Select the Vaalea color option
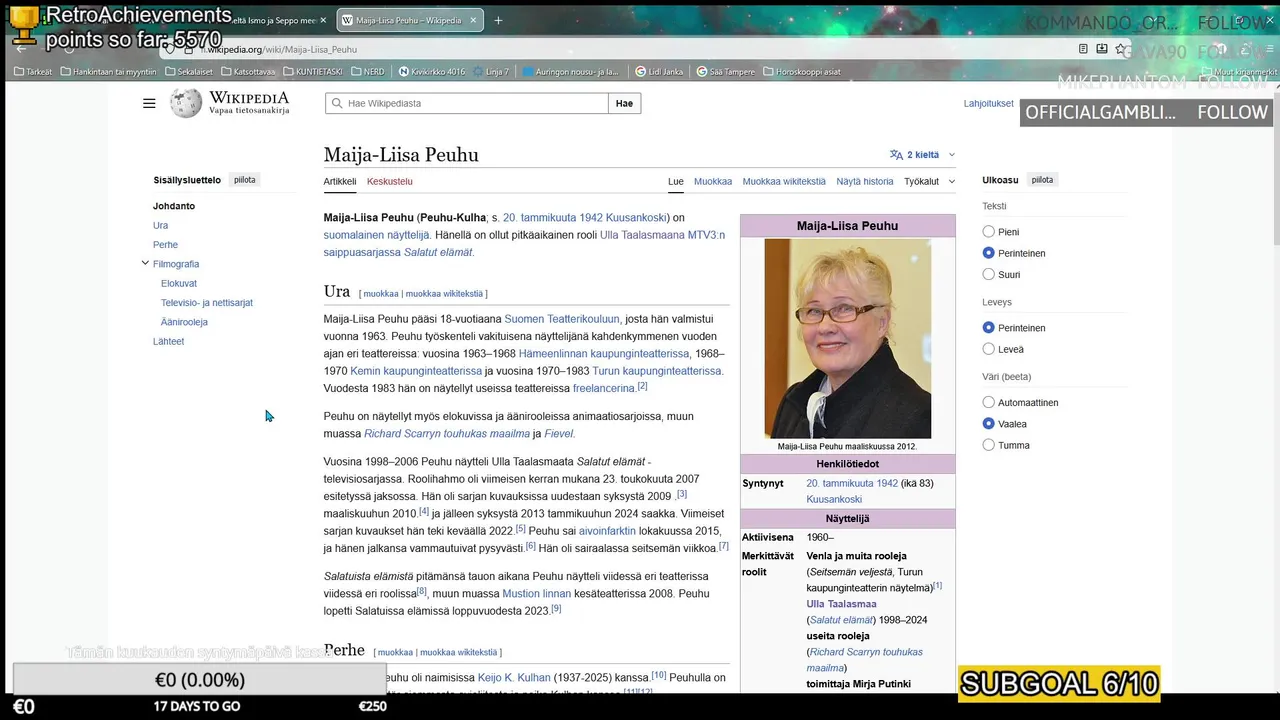The width and height of the screenshot is (1280, 720). [x=989, y=424]
